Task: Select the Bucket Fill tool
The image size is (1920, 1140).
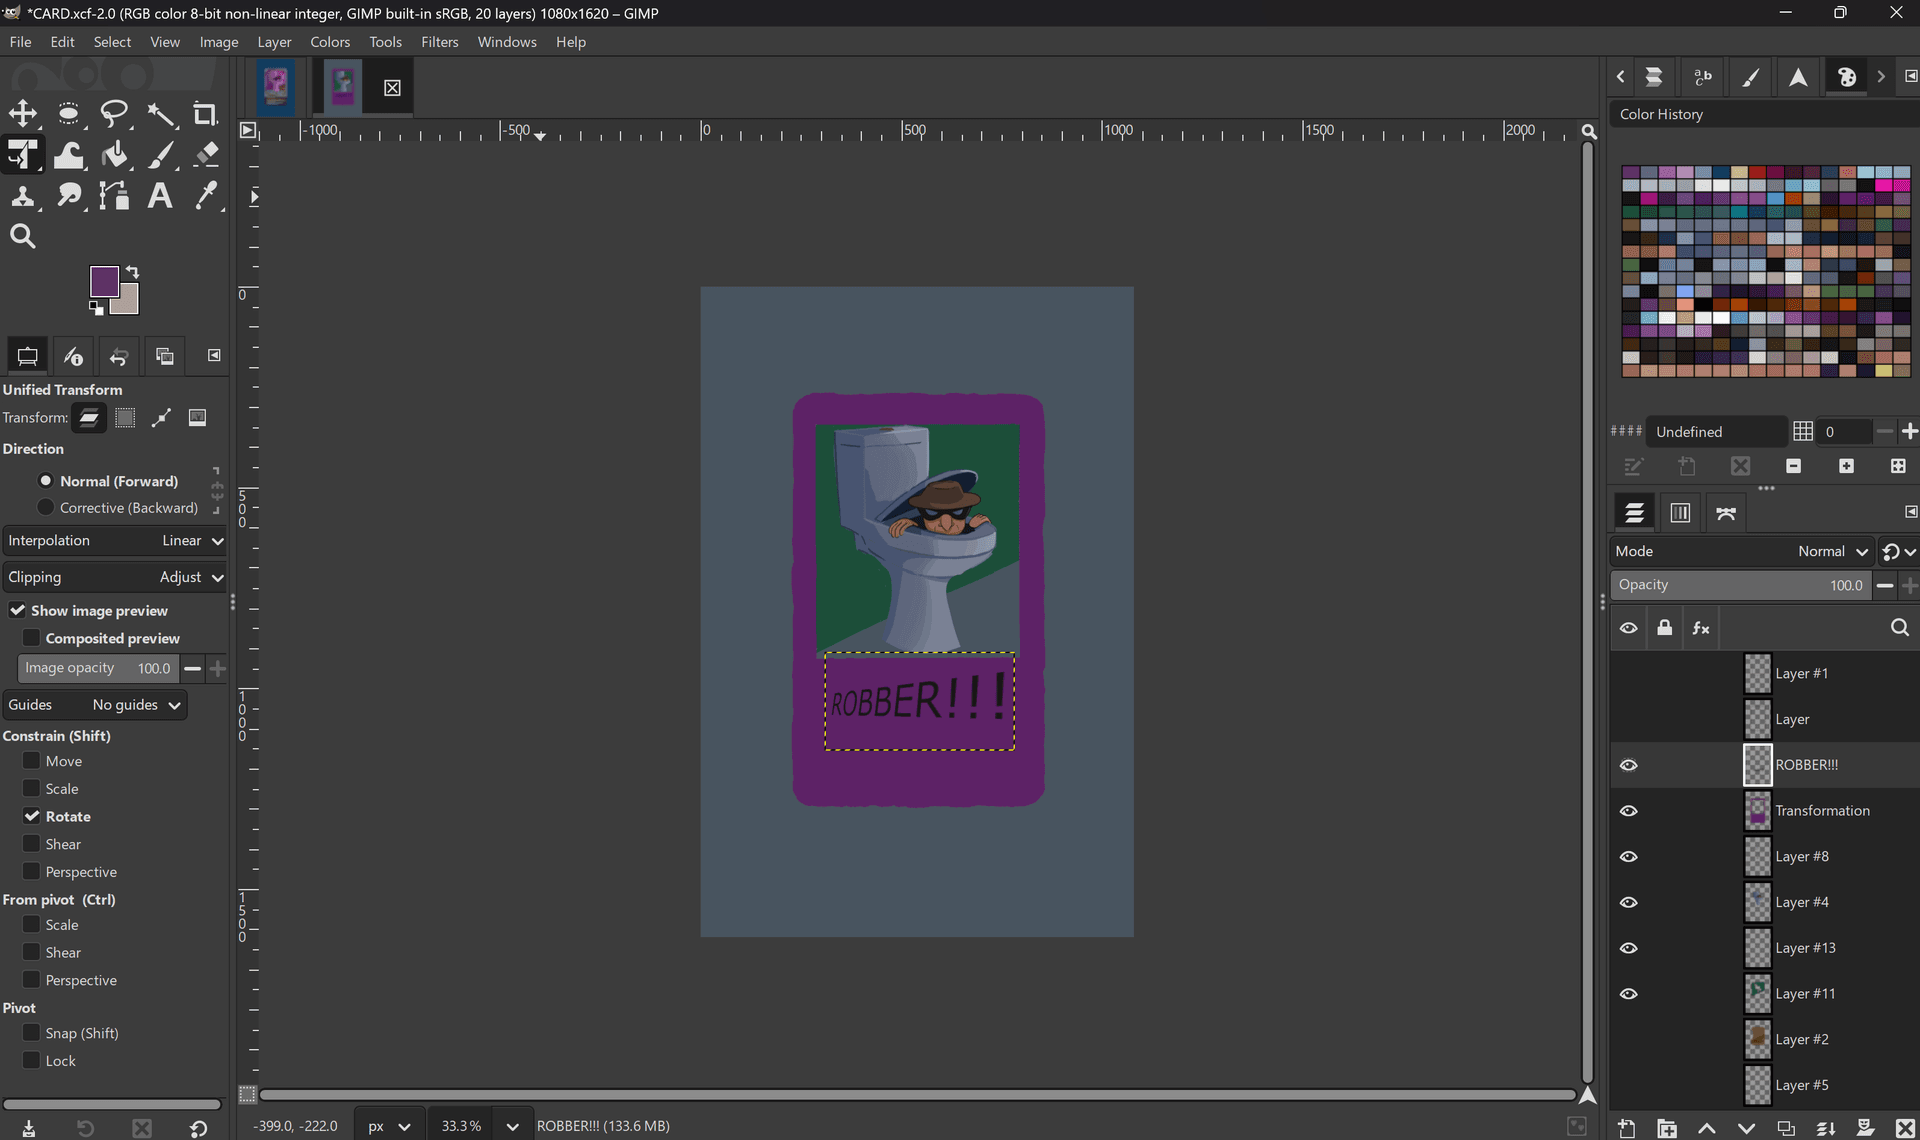Action: 115,155
